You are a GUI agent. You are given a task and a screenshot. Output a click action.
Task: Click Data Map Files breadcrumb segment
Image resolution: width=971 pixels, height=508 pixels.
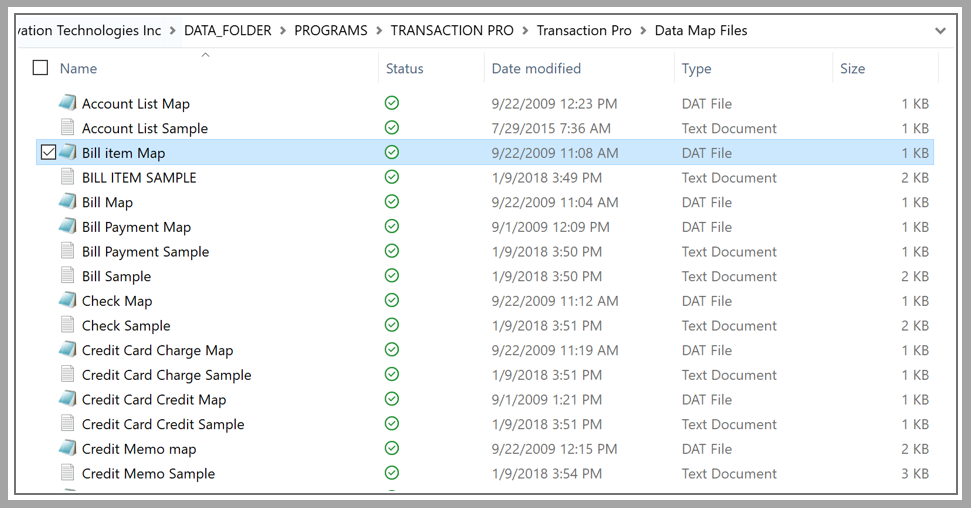pyautogui.click(x=701, y=30)
